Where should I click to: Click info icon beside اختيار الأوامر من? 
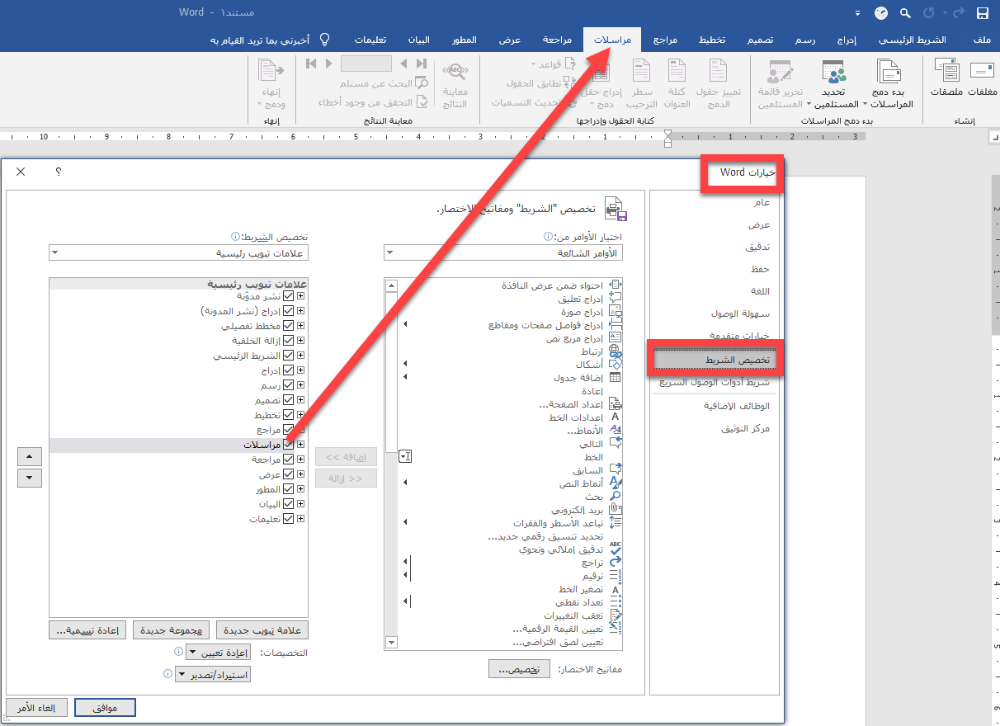tap(548, 237)
